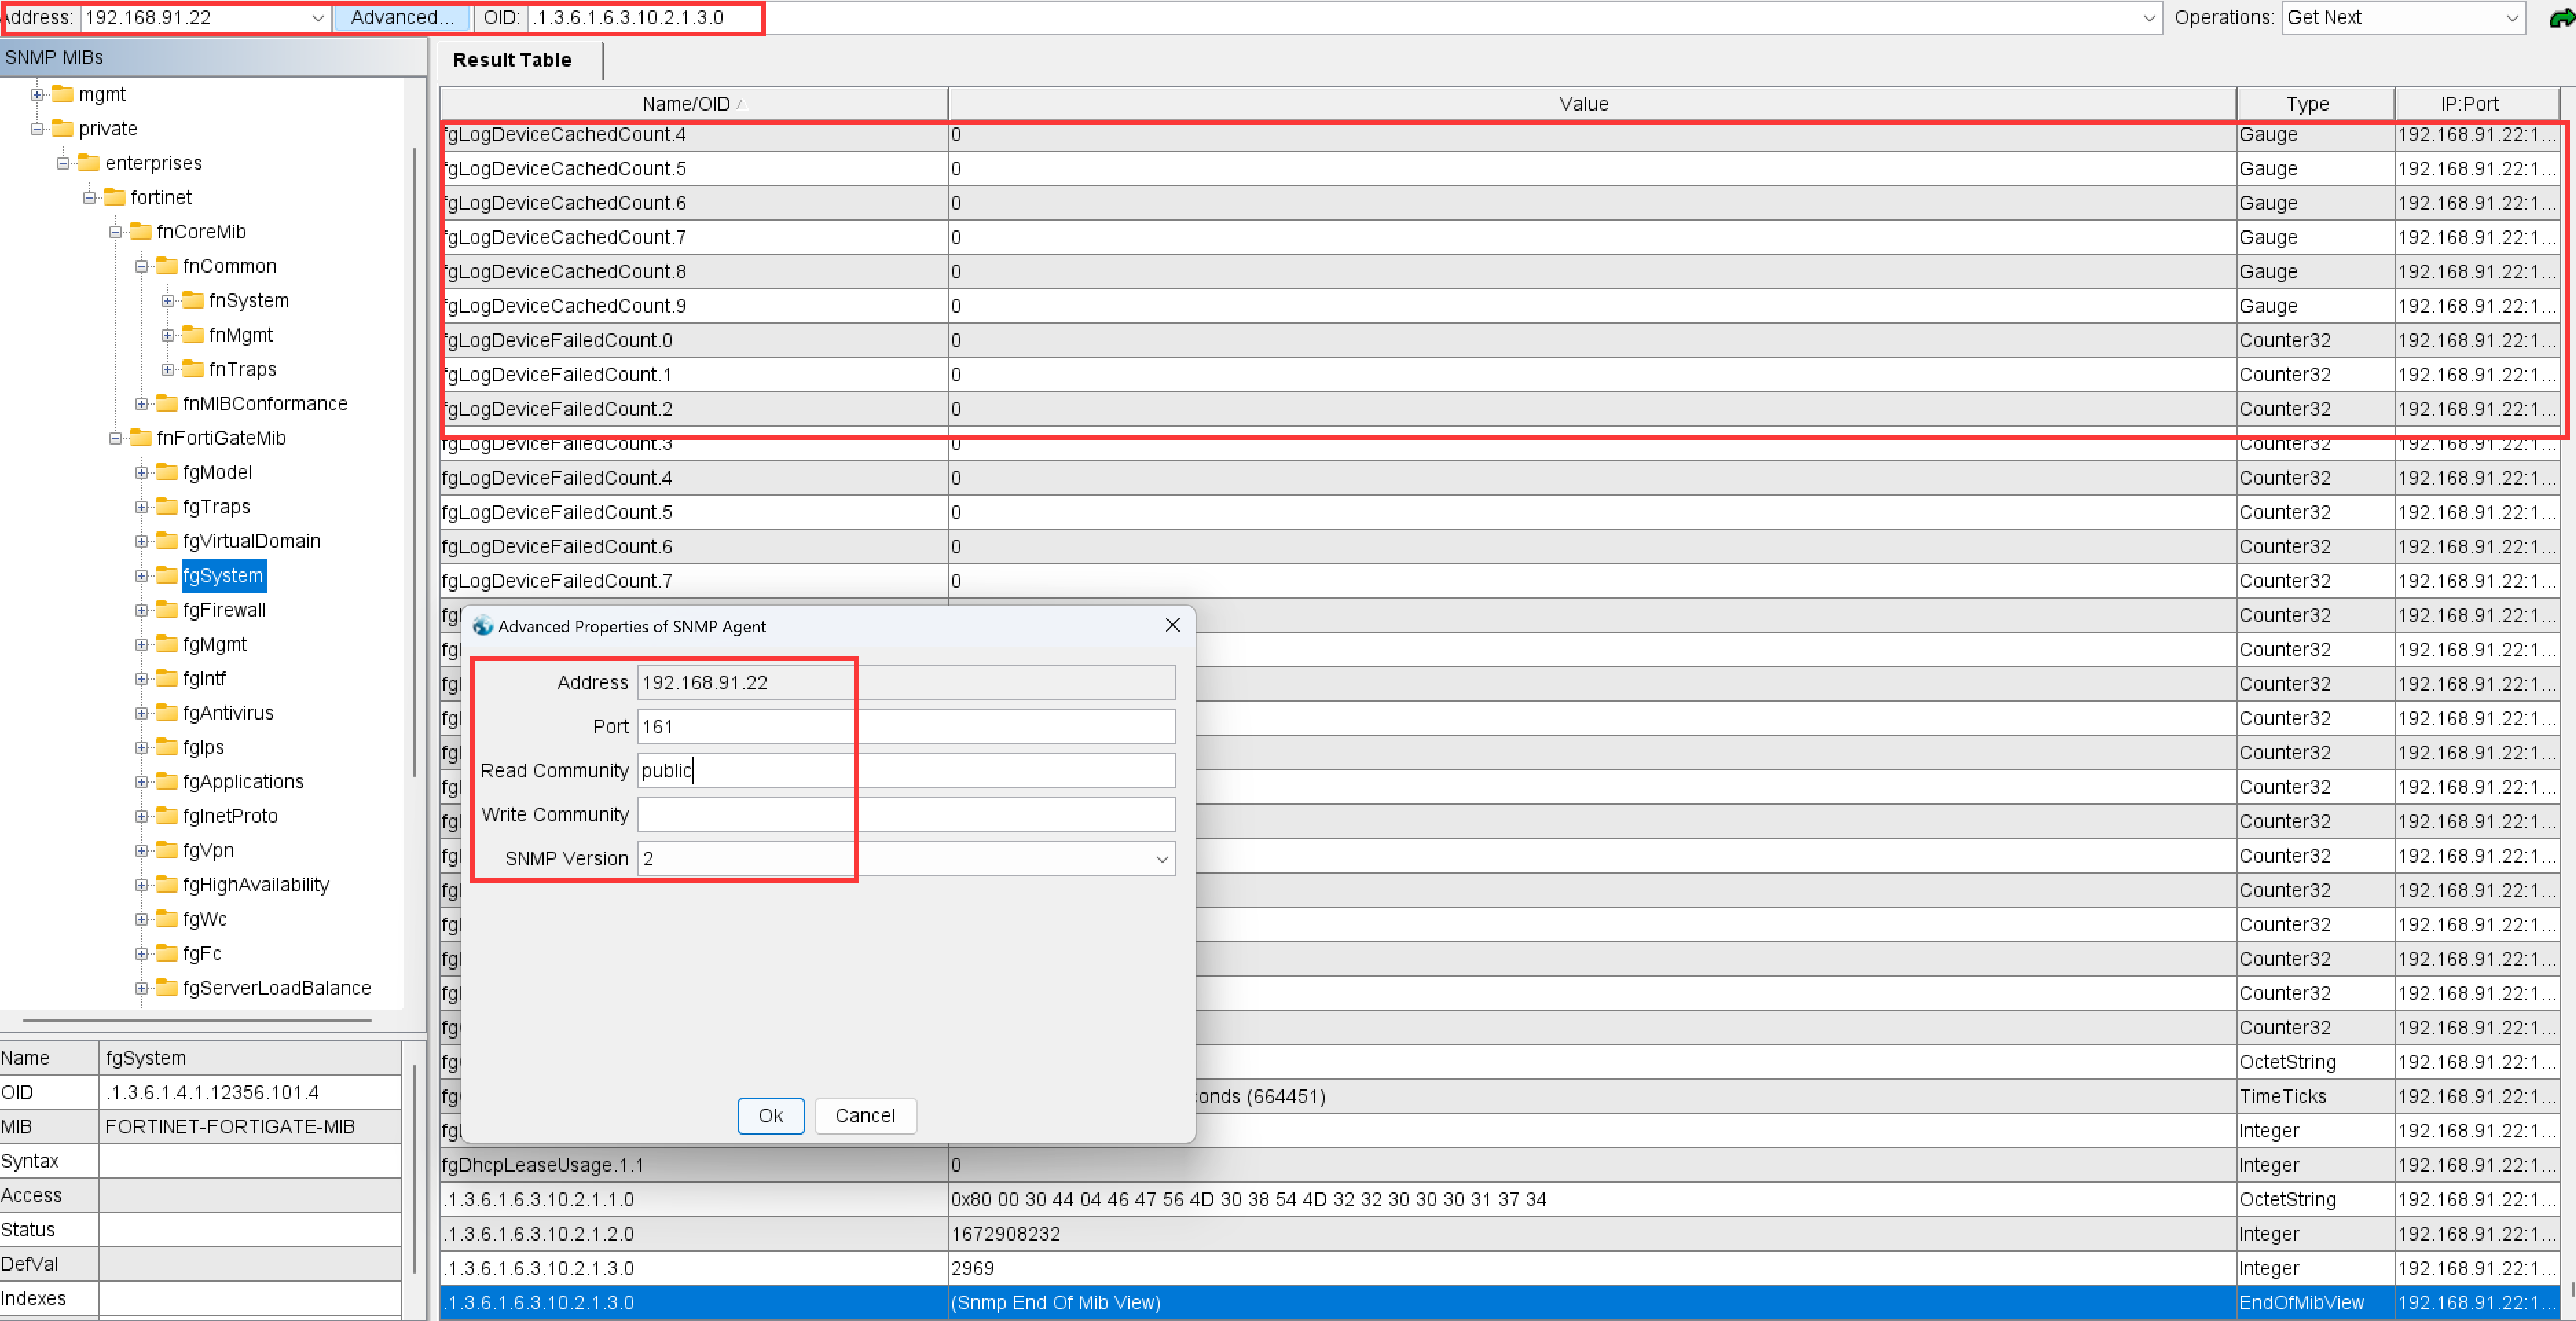Screen dimensions: 2576x1321
Task: Expand the fgHighAvailability tree node
Action: click(142, 885)
